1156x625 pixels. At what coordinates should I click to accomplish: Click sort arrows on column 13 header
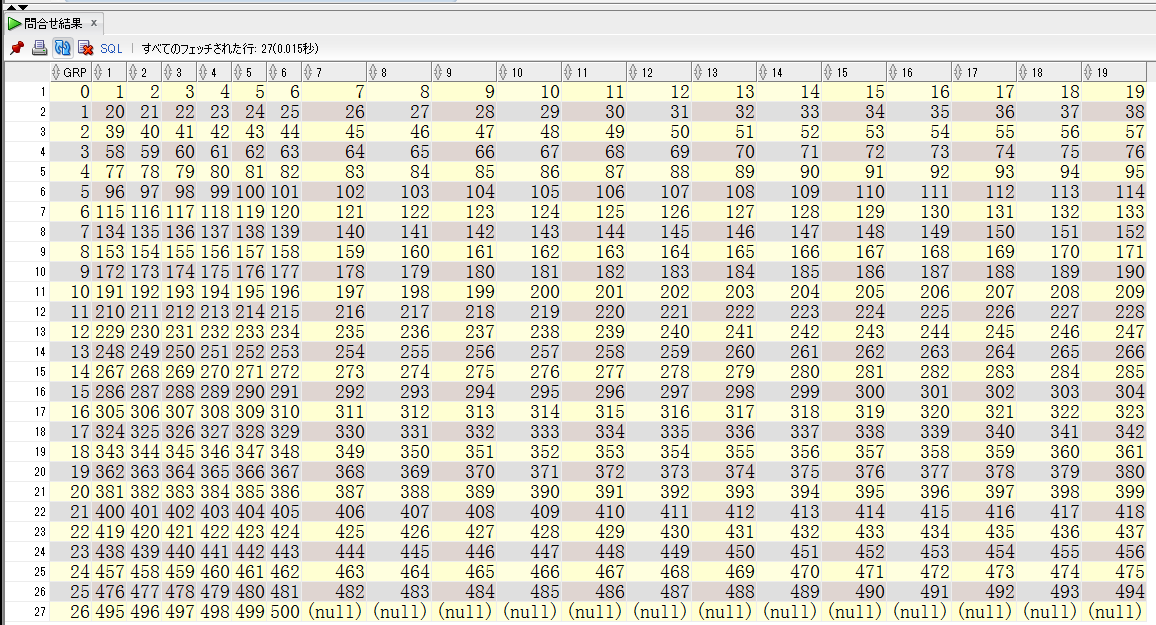coord(698,73)
